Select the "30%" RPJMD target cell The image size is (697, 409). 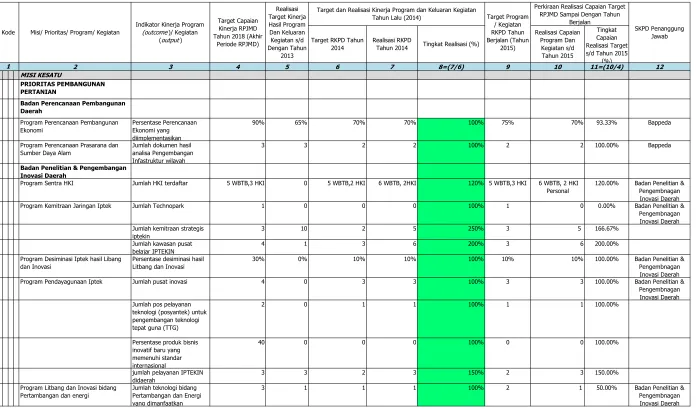pos(238,266)
